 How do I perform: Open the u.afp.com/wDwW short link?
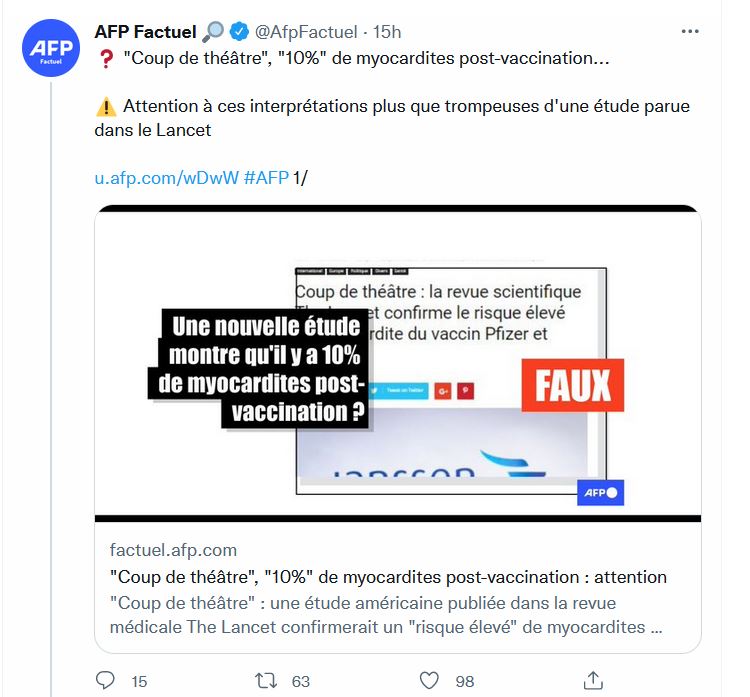point(166,177)
